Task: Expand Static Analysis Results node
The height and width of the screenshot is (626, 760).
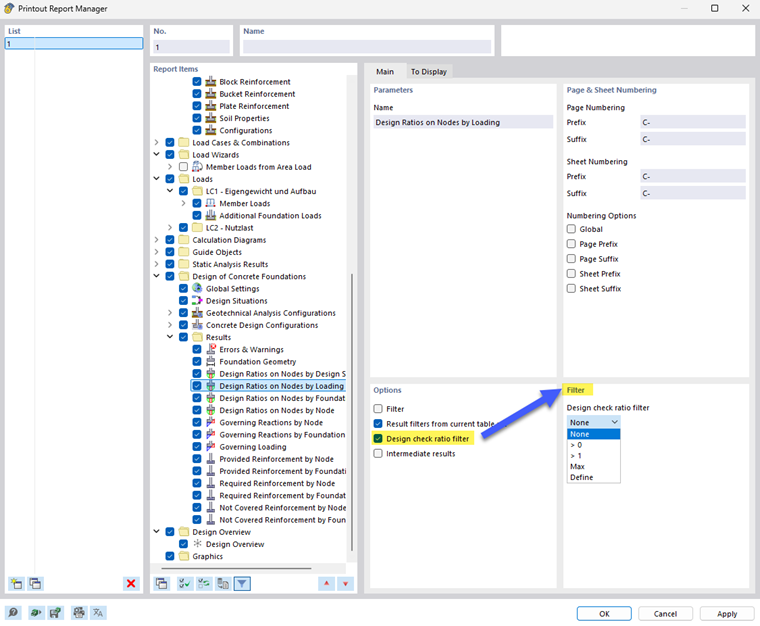Action: point(156,264)
